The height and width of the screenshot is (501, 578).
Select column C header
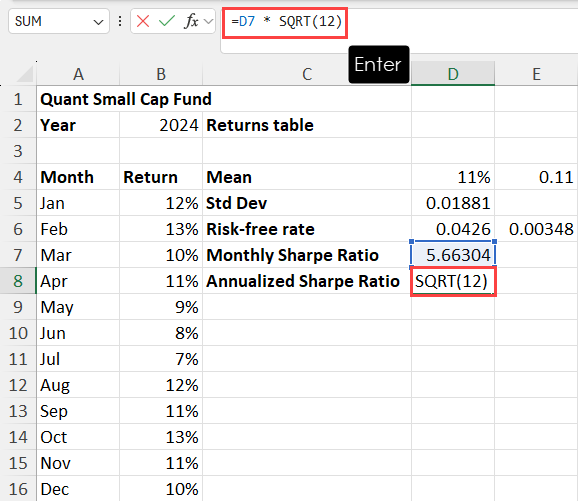click(307, 74)
